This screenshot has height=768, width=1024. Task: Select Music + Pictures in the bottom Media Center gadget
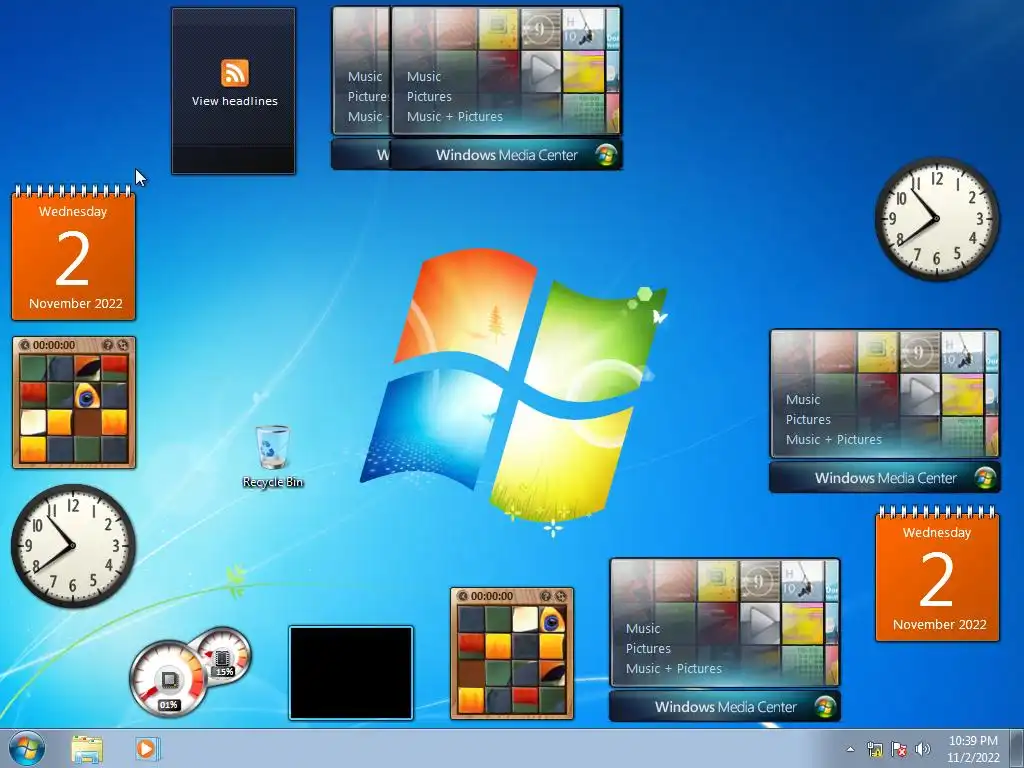point(673,669)
